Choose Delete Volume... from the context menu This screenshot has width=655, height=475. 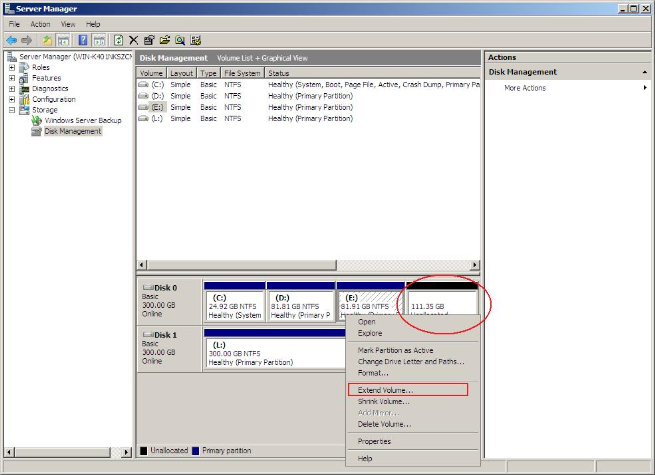413,424
